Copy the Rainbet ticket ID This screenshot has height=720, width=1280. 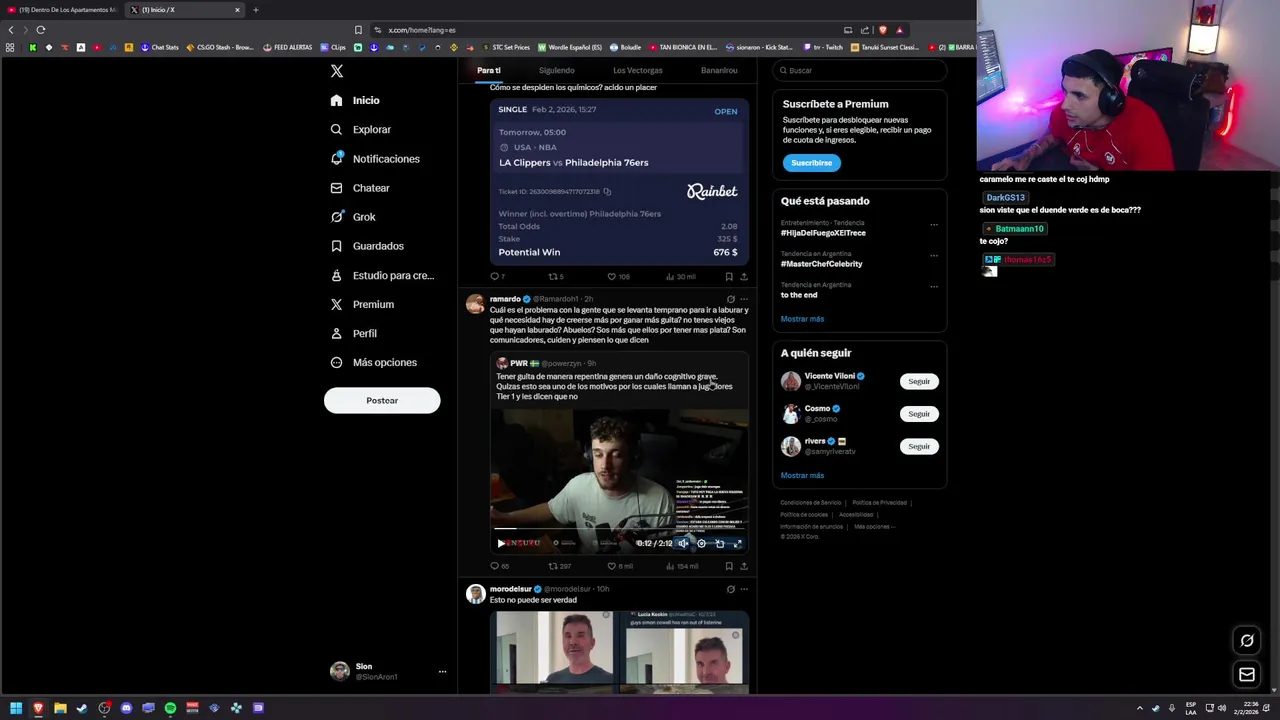coord(607,192)
